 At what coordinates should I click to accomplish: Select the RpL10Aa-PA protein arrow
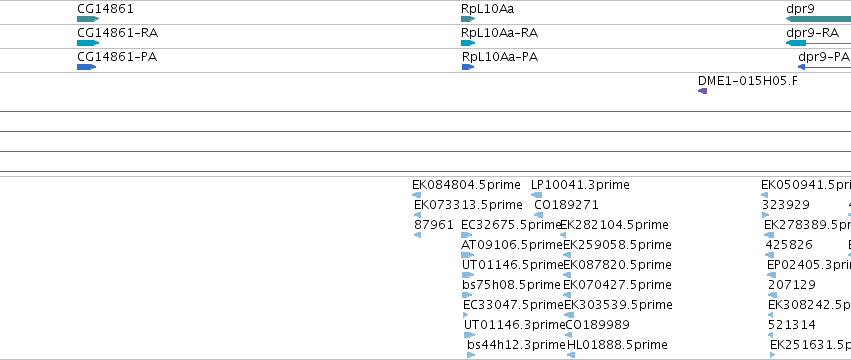click(x=468, y=67)
